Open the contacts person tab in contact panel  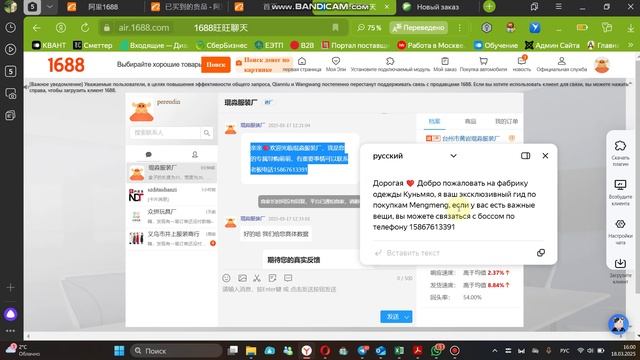pyautogui.click(x=195, y=154)
